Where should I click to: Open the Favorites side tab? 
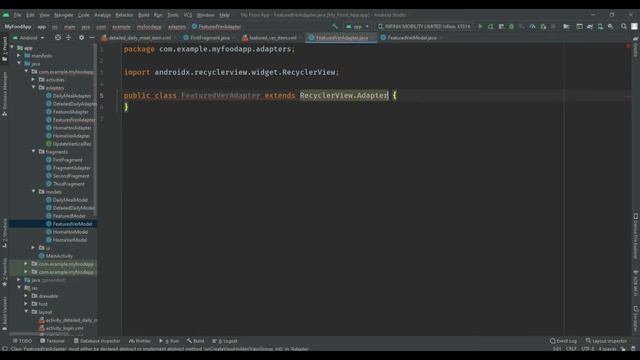[4, 272]
